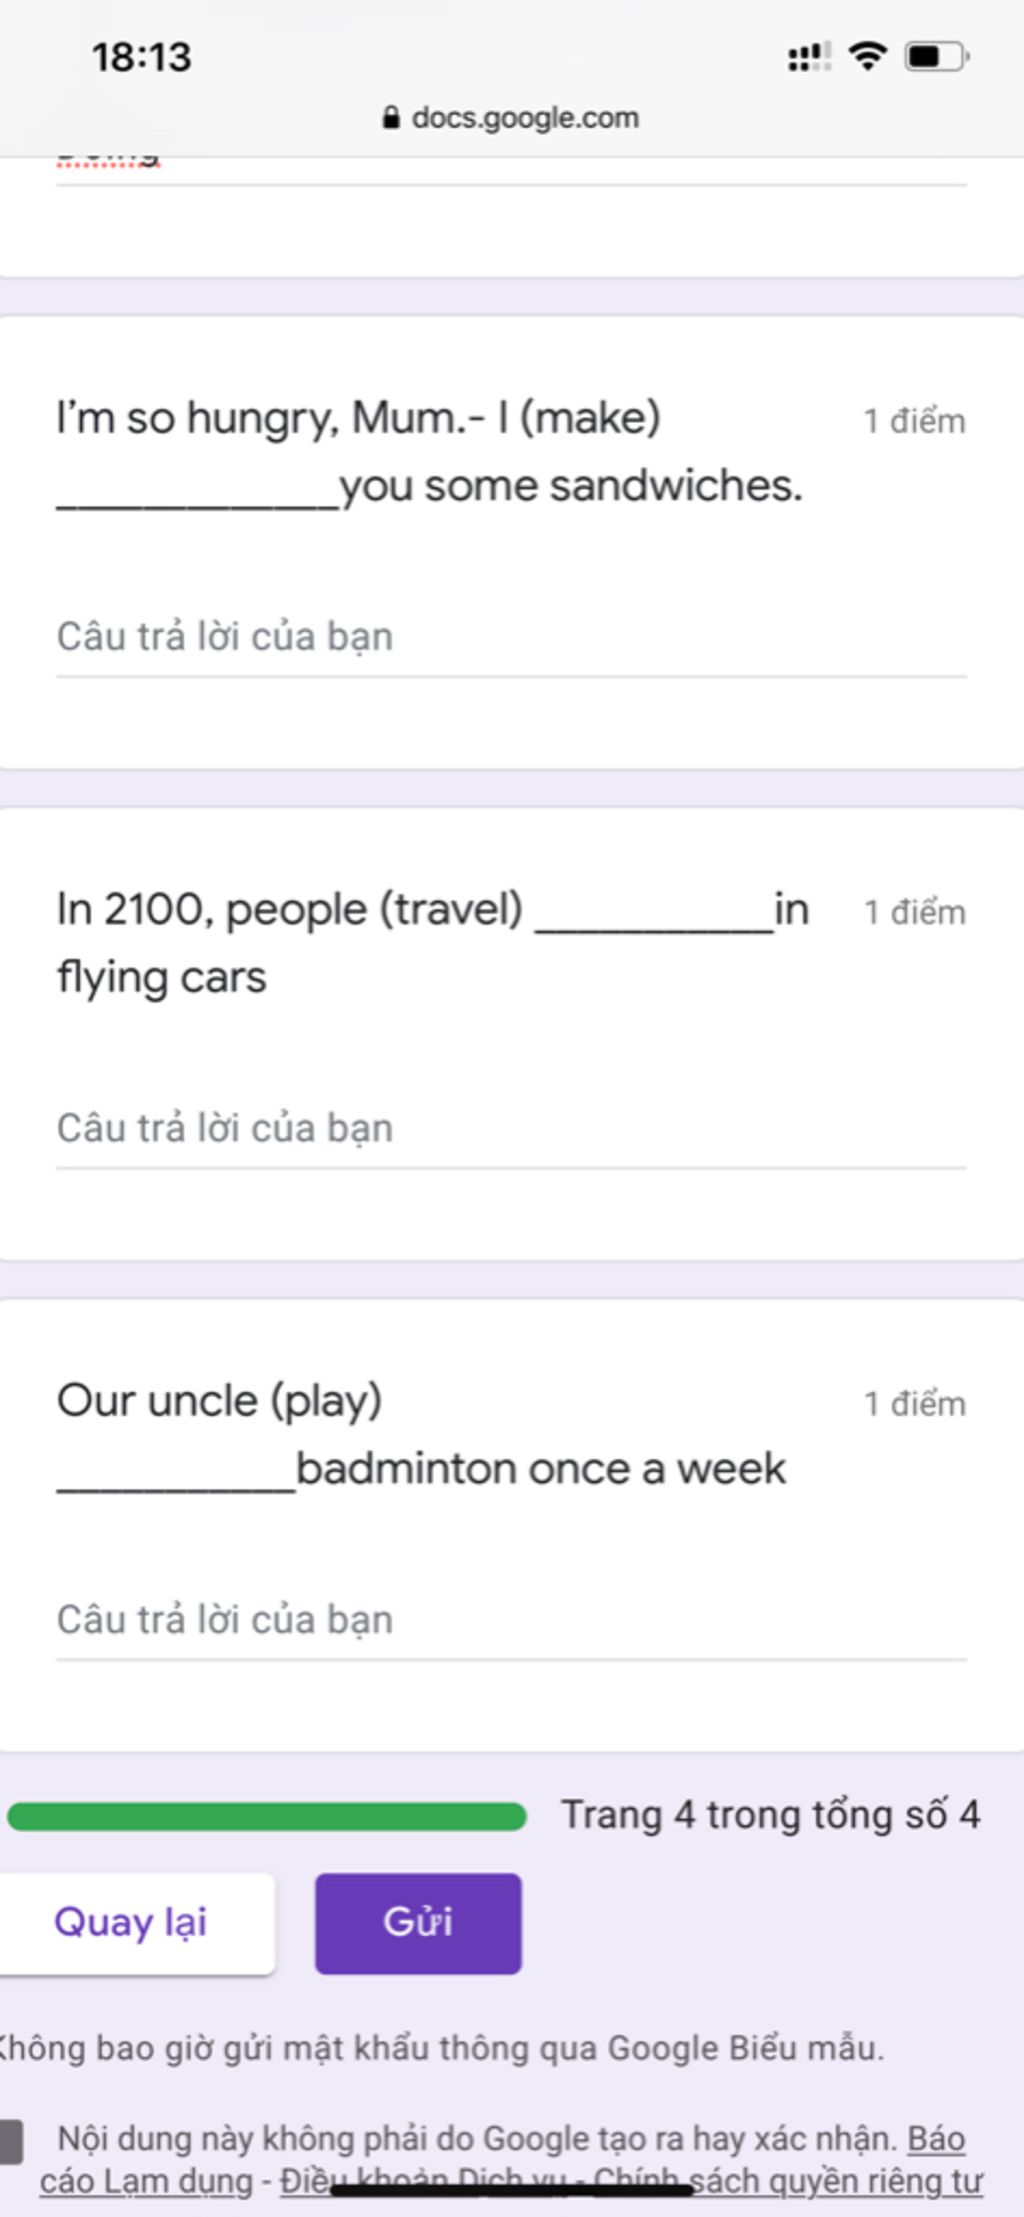Focus answer field for the flying cars question

click(510, 1129)
